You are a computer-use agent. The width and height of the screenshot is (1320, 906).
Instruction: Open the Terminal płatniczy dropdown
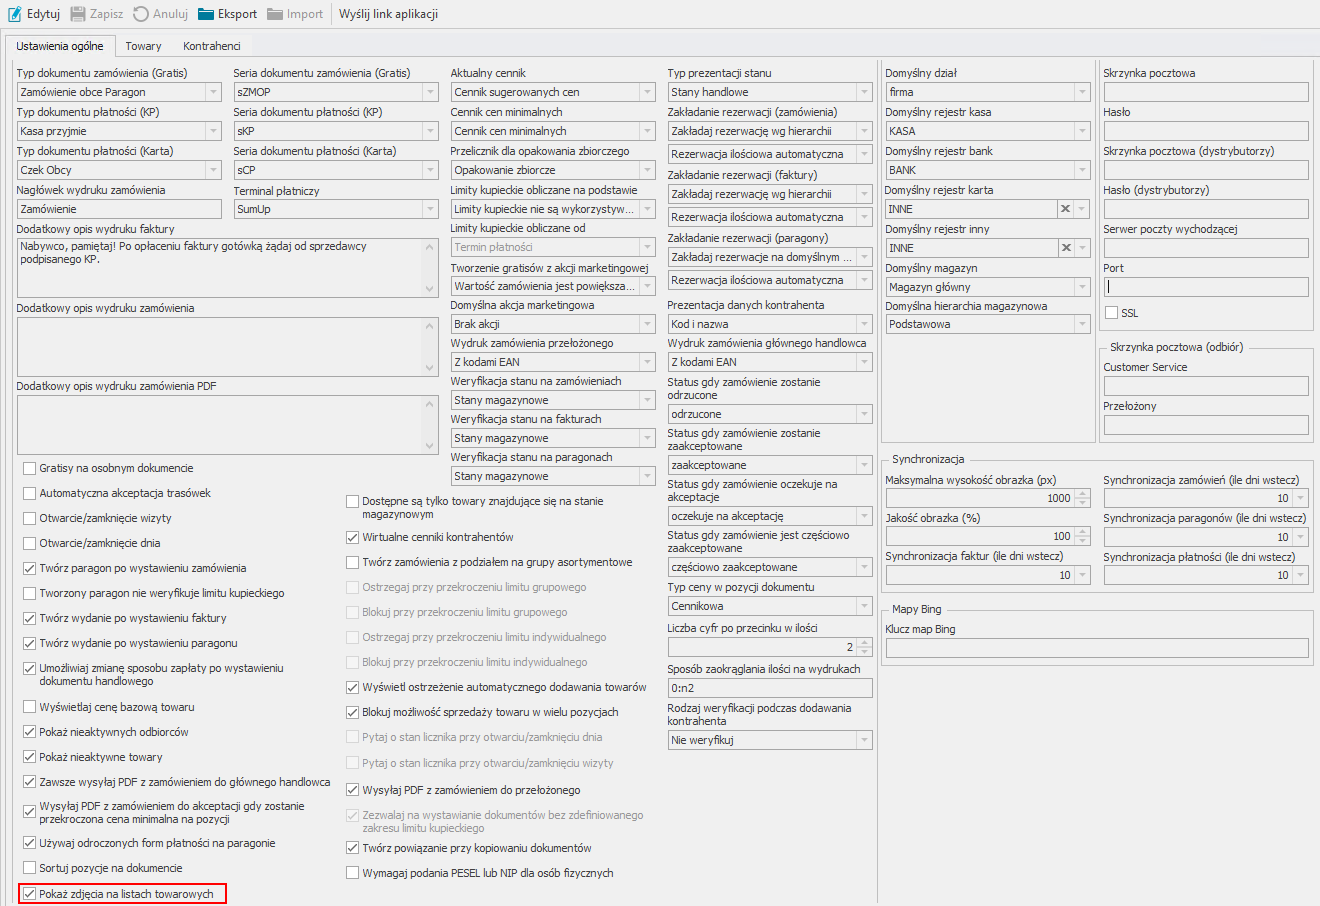click(x=430, y=209)
